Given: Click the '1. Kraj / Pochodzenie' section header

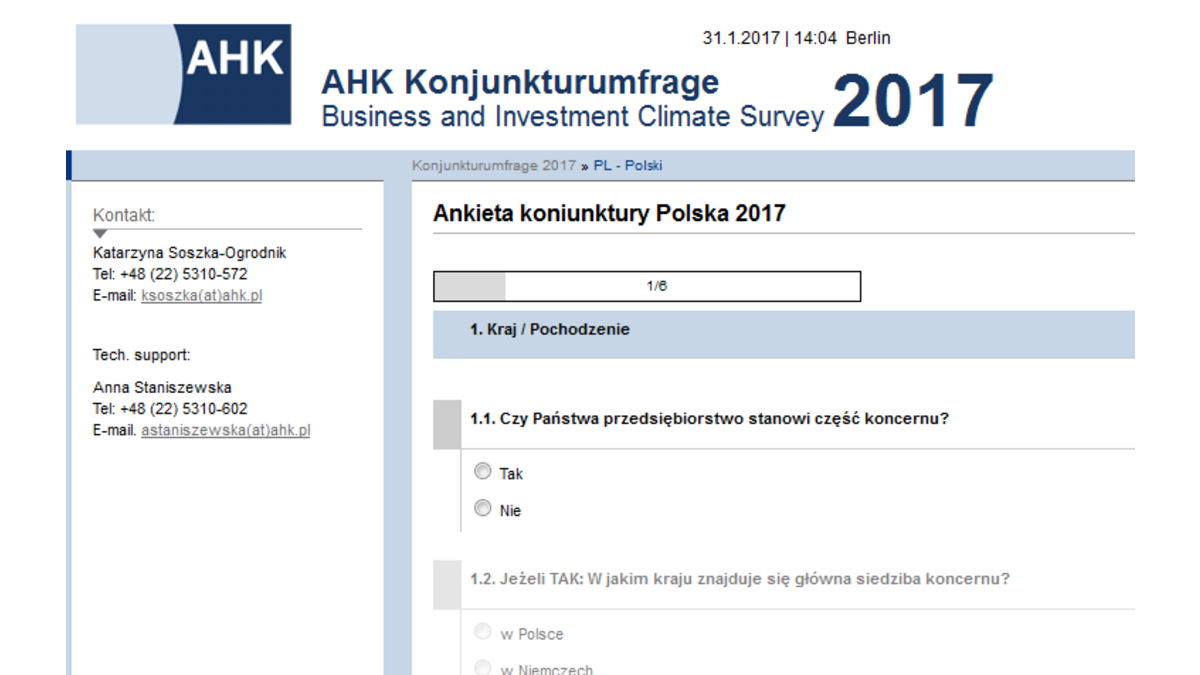Looking at the screenshot, I should (550, 330).
